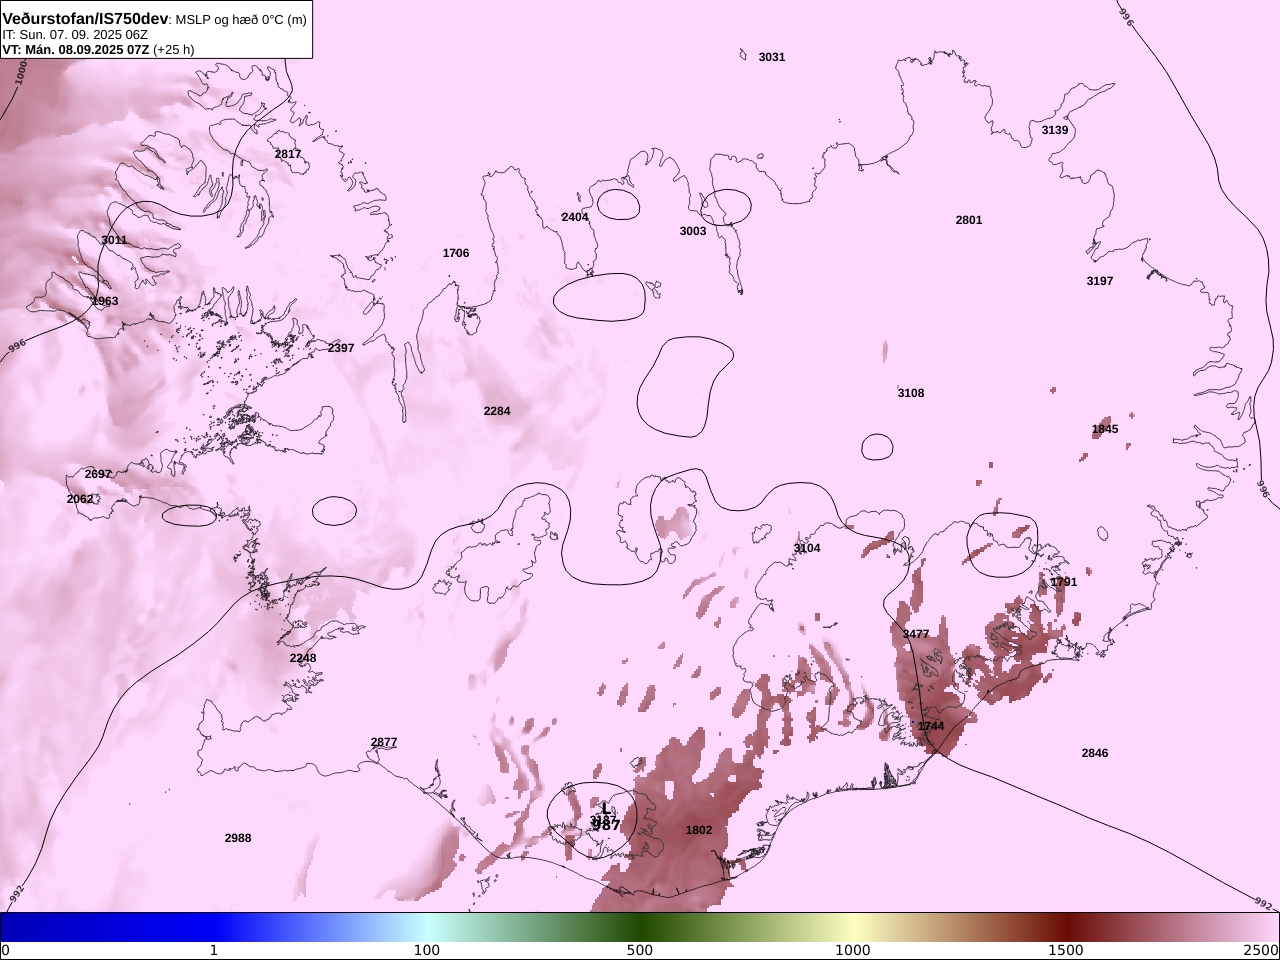
Task: Click the dark green part of the colorbar
Action: pyautogui.click(x=640, y=927)
